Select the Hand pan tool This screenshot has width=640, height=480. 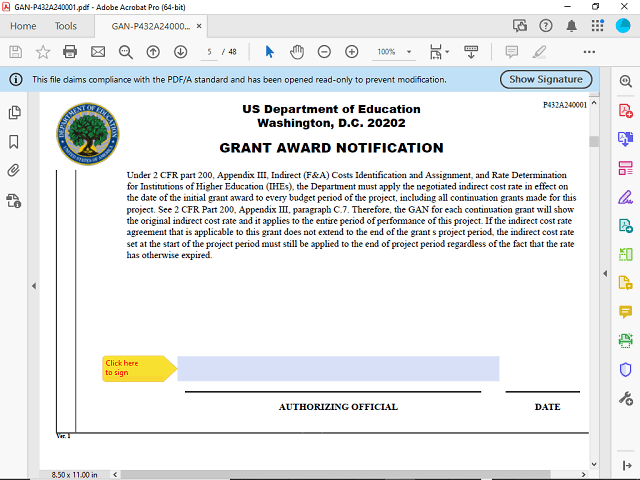pyautogui.click(x=297, y=51)
